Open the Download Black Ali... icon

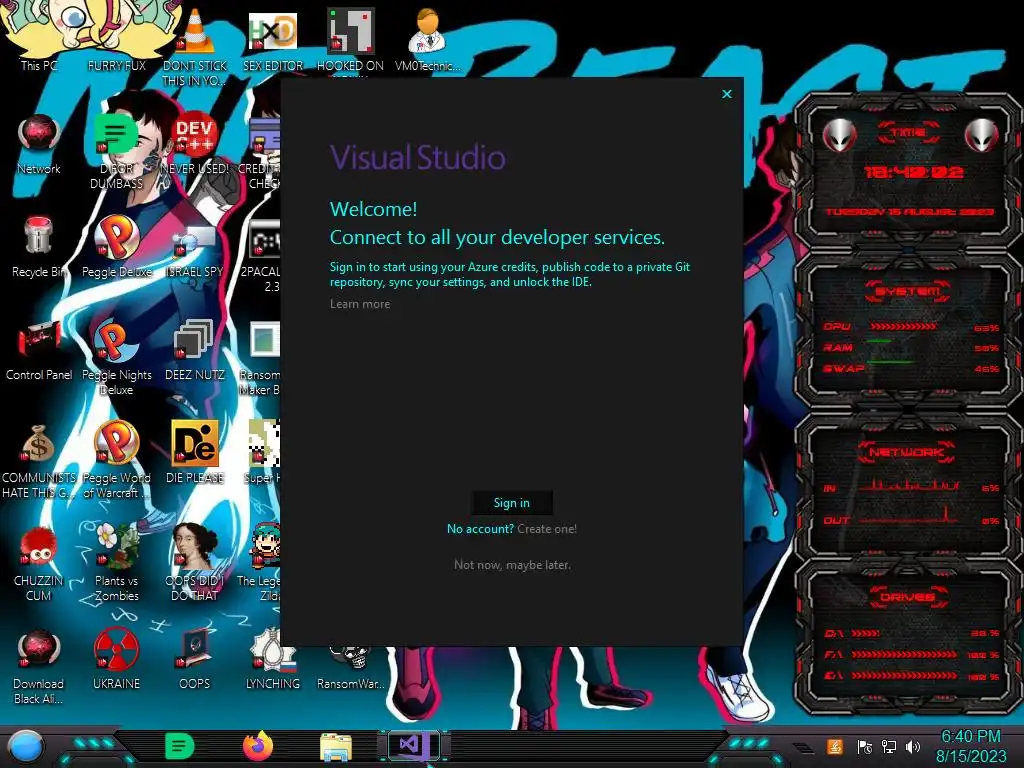click(39, 667)
